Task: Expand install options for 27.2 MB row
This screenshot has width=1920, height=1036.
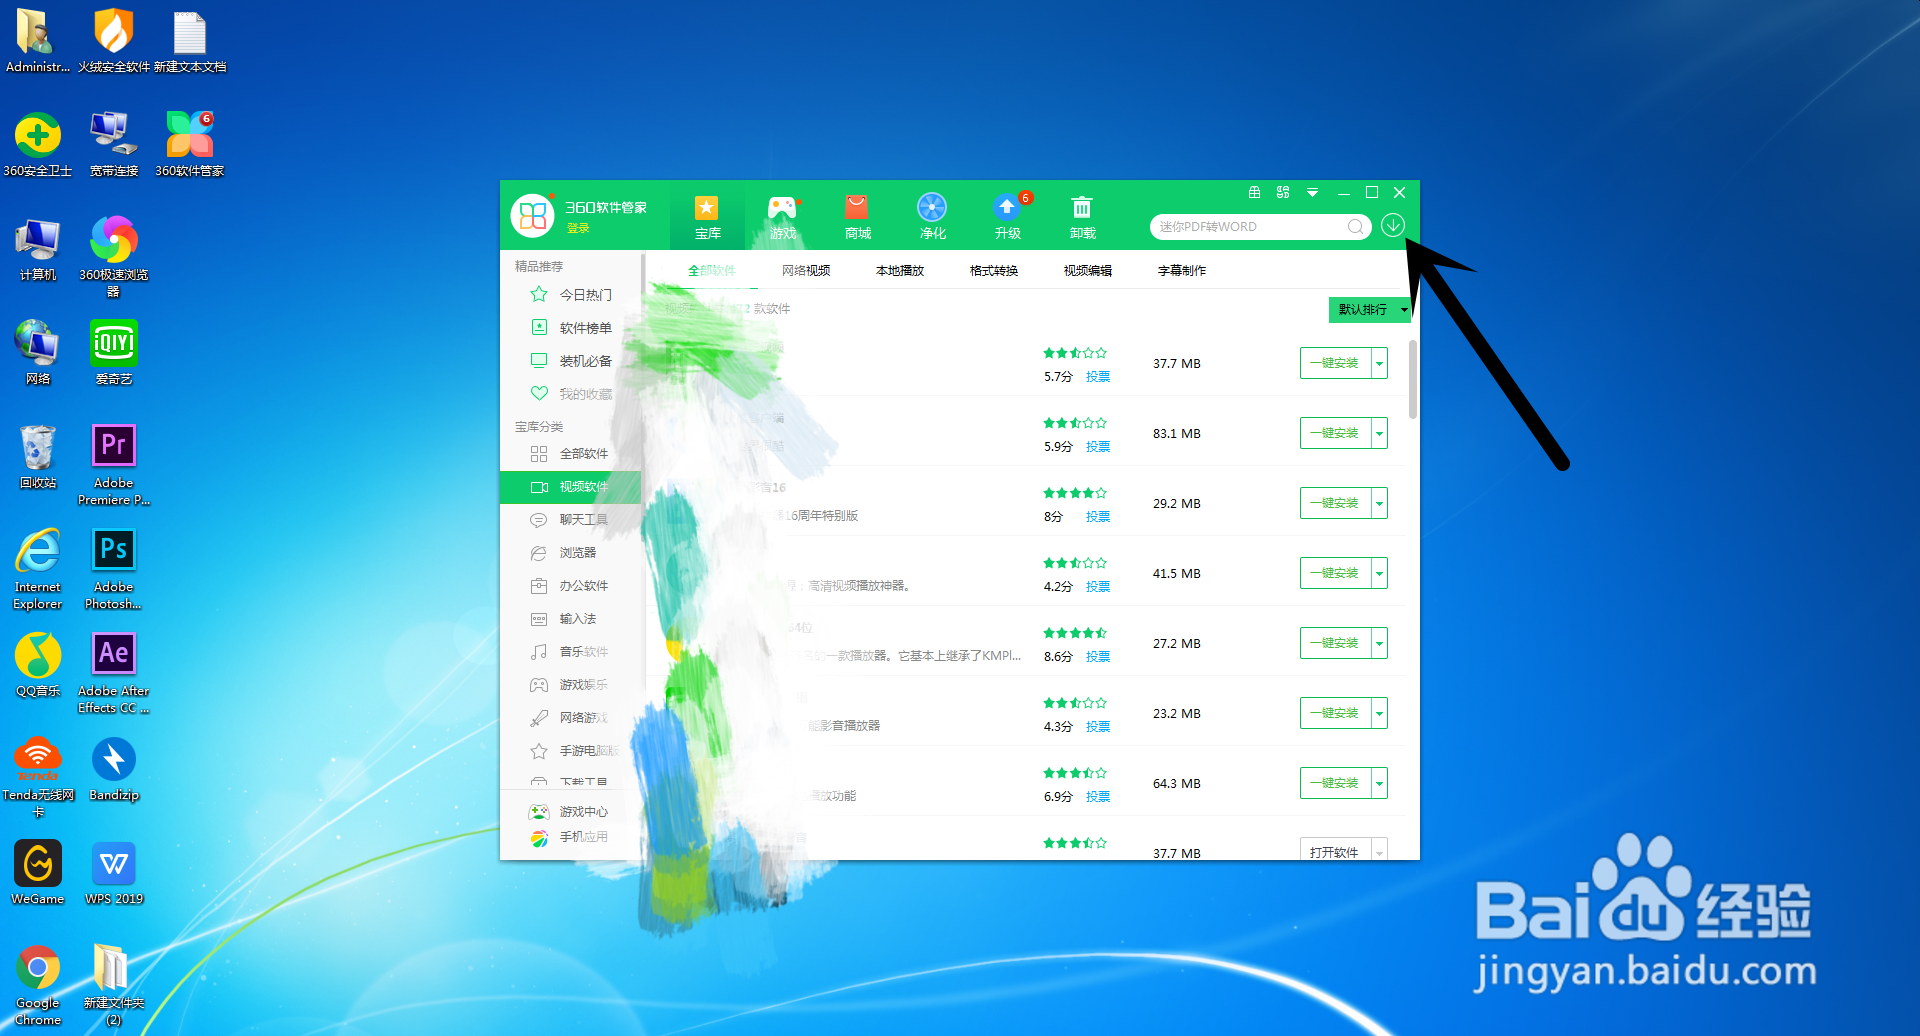Action: pyautogui.click(x=1380, y=643)
